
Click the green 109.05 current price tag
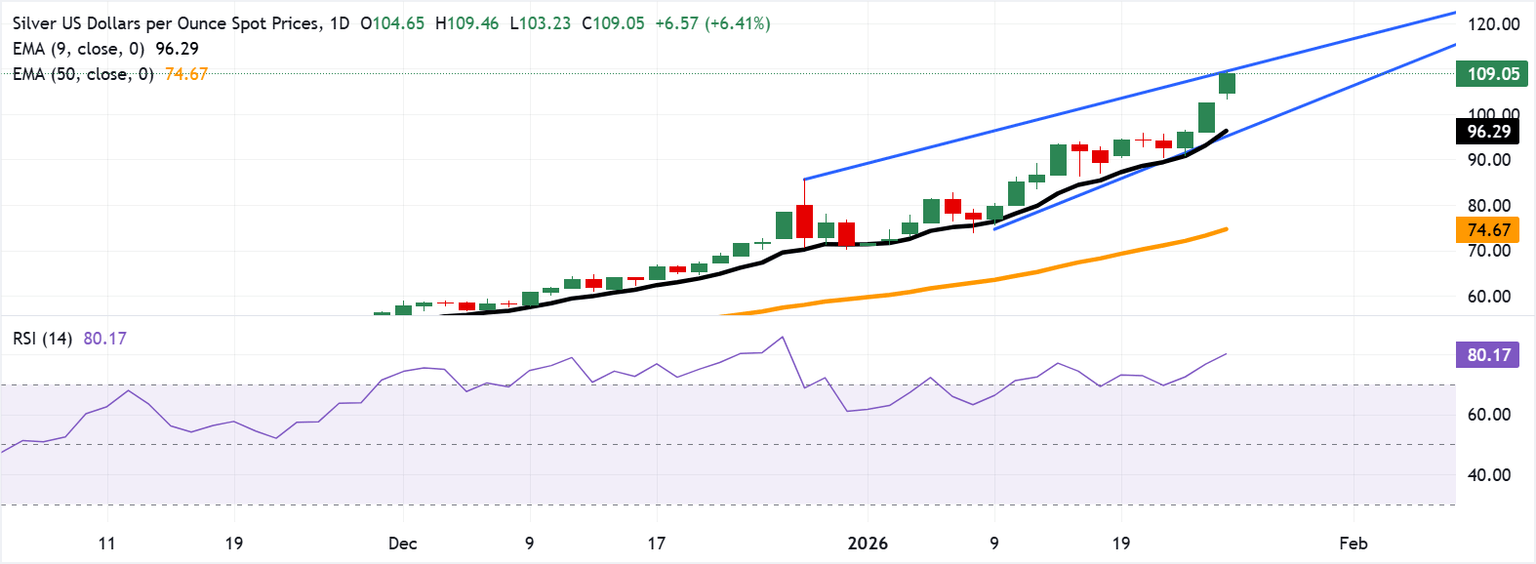pyautogui.click(x=1490, y=73)
